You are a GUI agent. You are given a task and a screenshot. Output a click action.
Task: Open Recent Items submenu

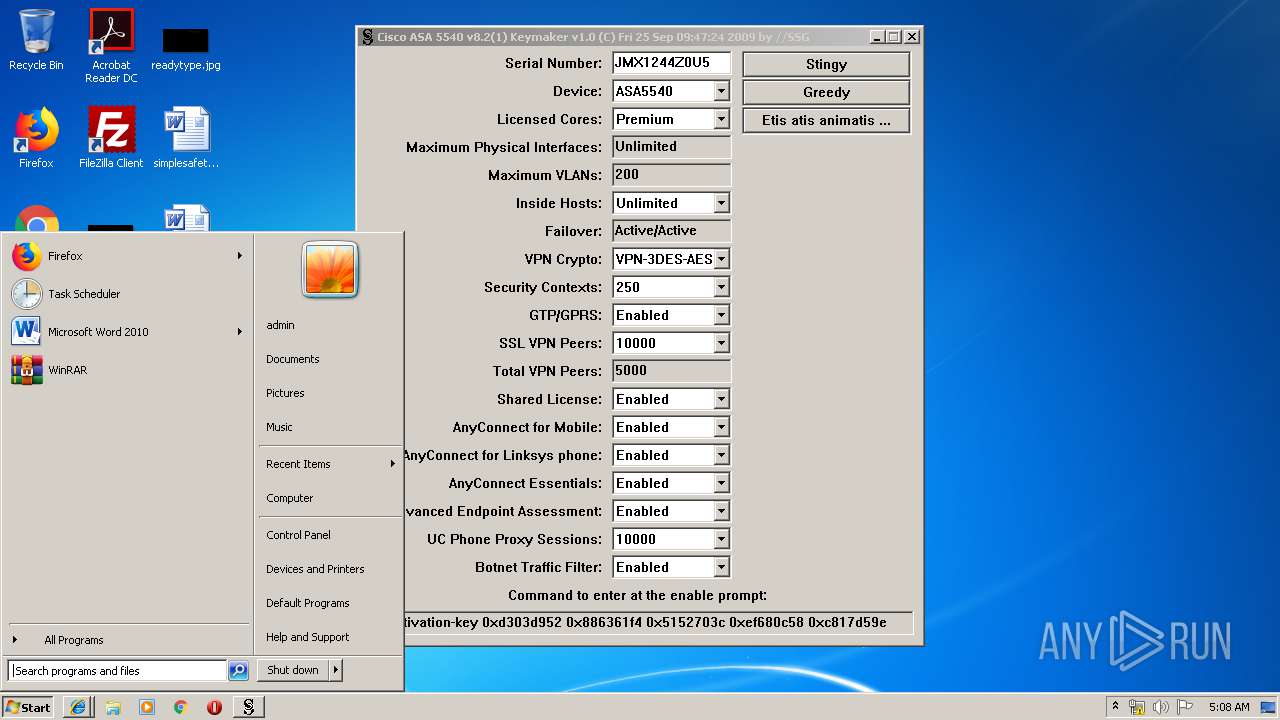tap(330, 464)
